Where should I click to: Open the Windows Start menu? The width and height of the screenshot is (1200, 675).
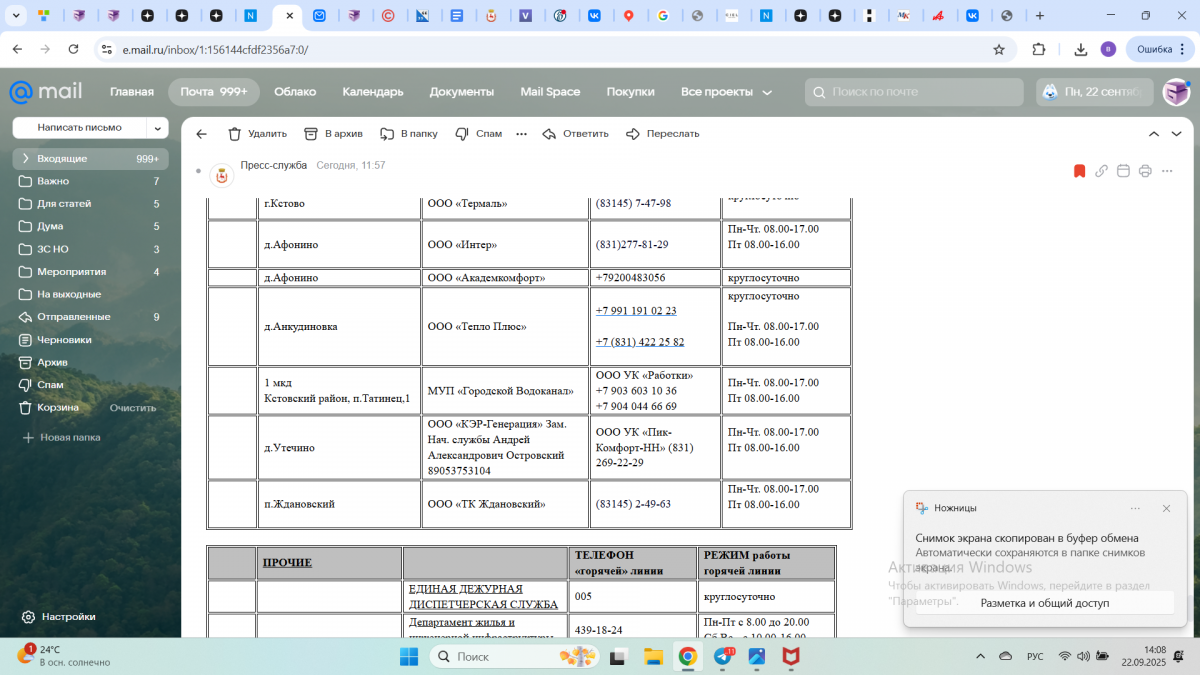pyautogui.click(x=409, y=656)
